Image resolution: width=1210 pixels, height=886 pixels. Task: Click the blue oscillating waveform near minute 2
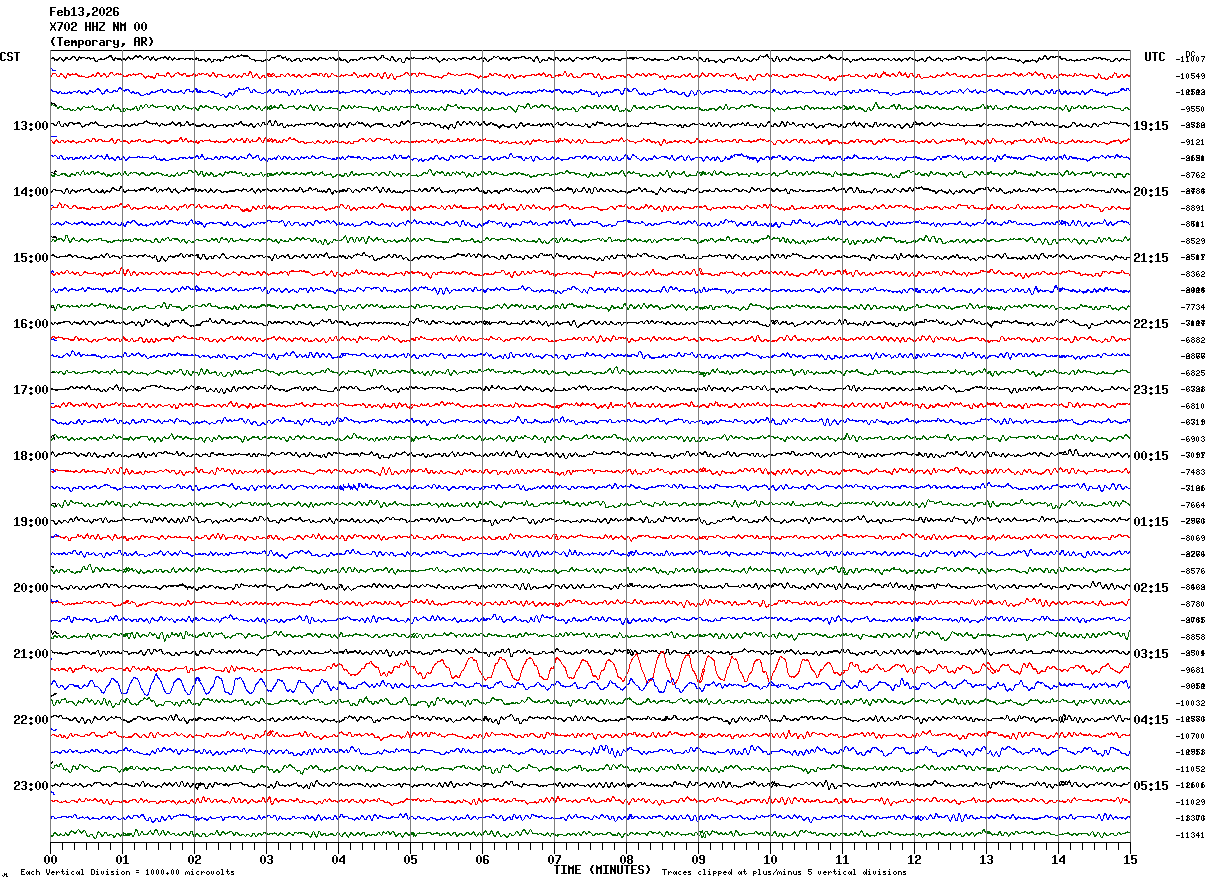[195, 686]
